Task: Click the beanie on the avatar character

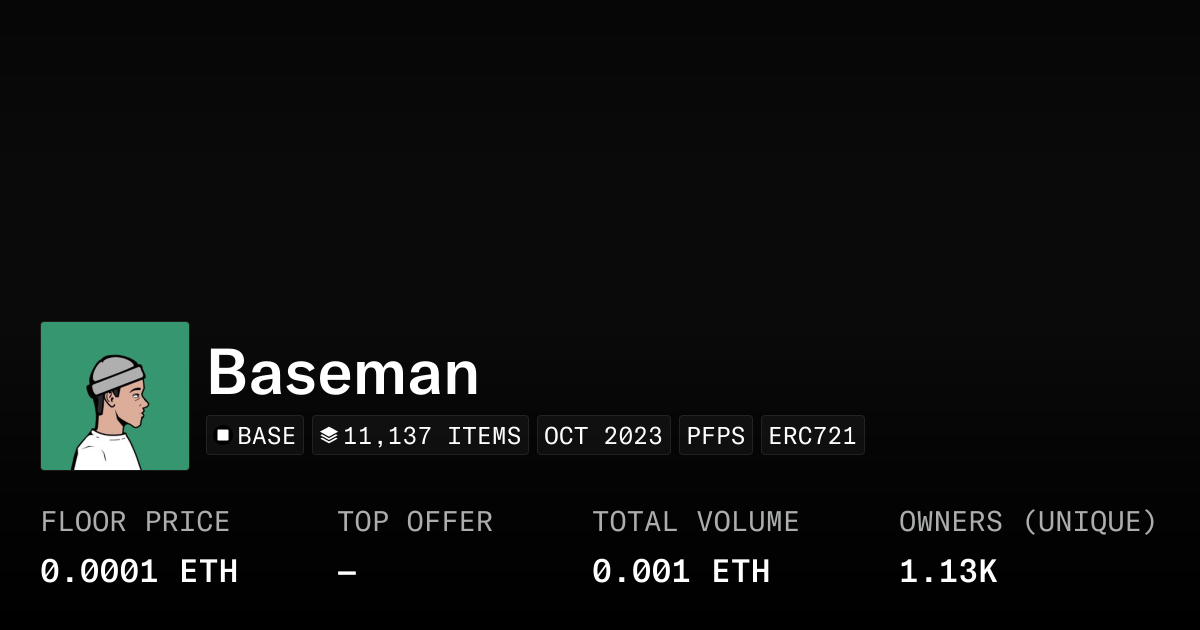Action: pos(114,375)
